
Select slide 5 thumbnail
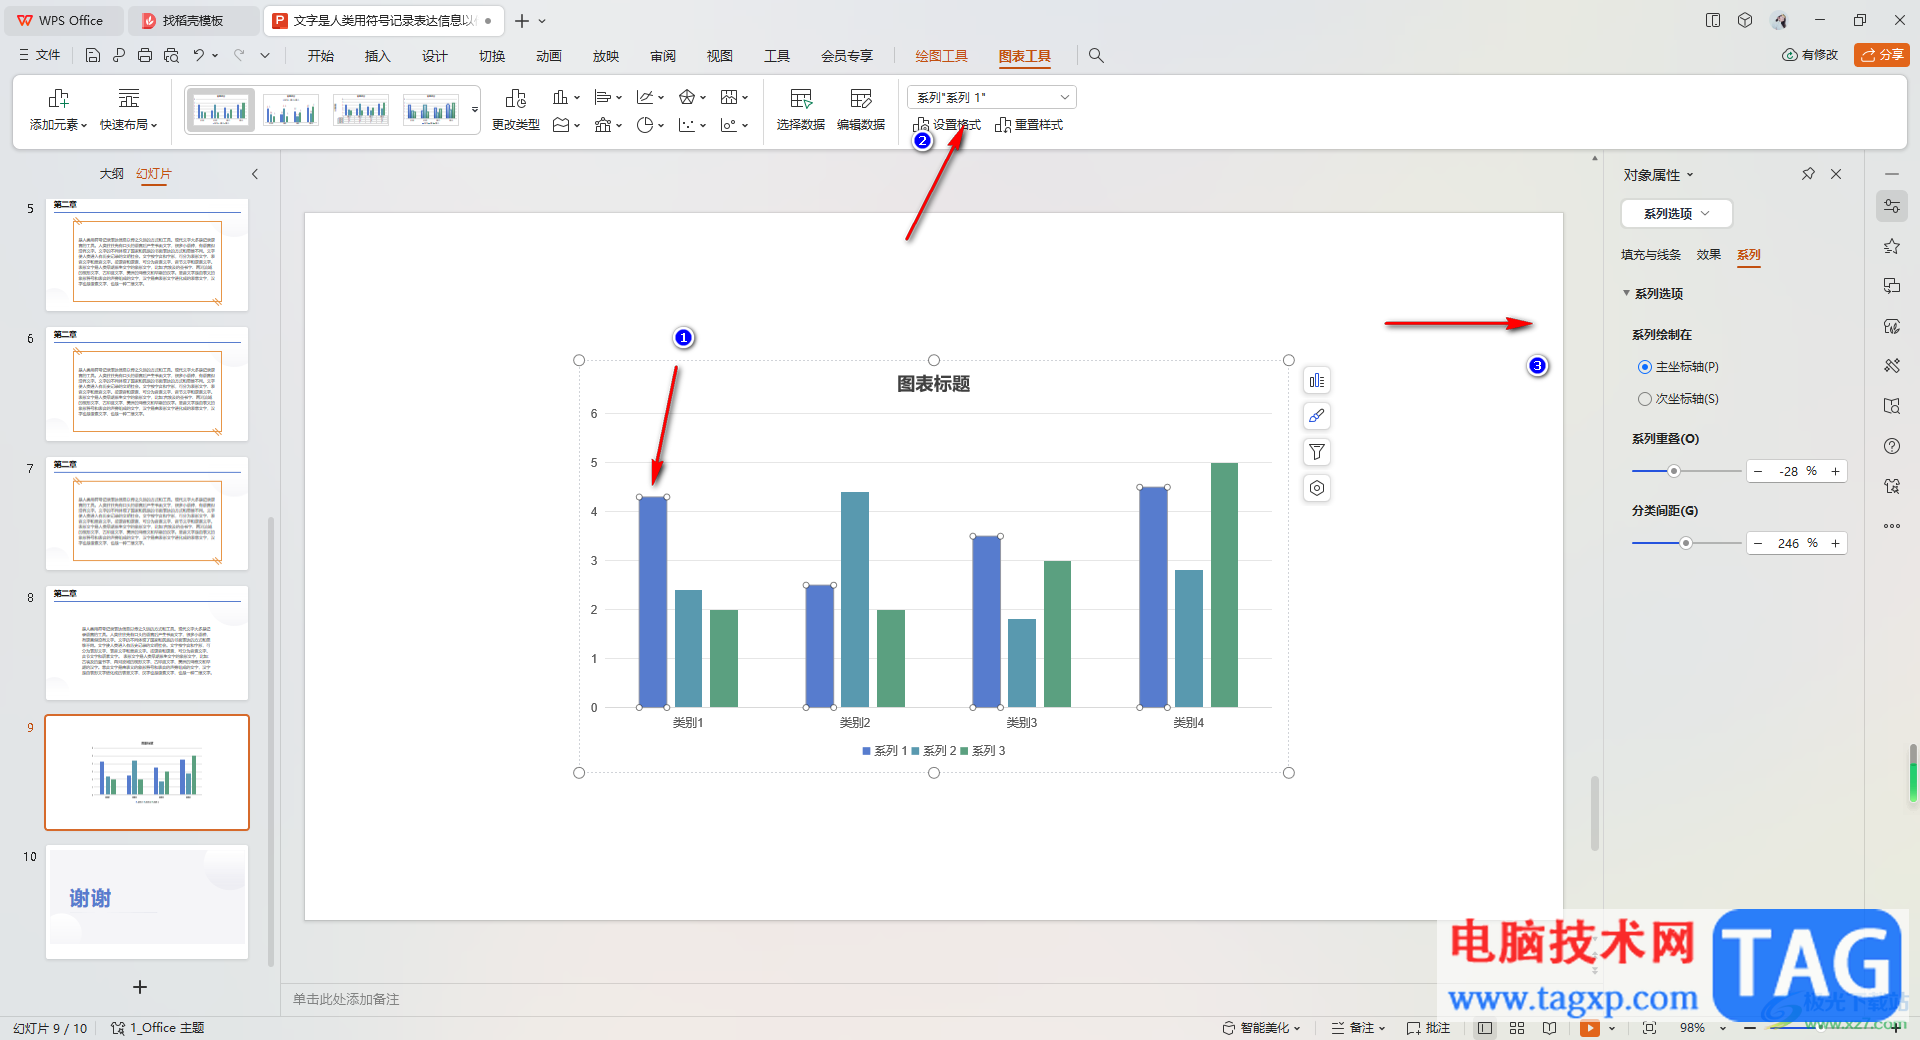pos(147,254)
